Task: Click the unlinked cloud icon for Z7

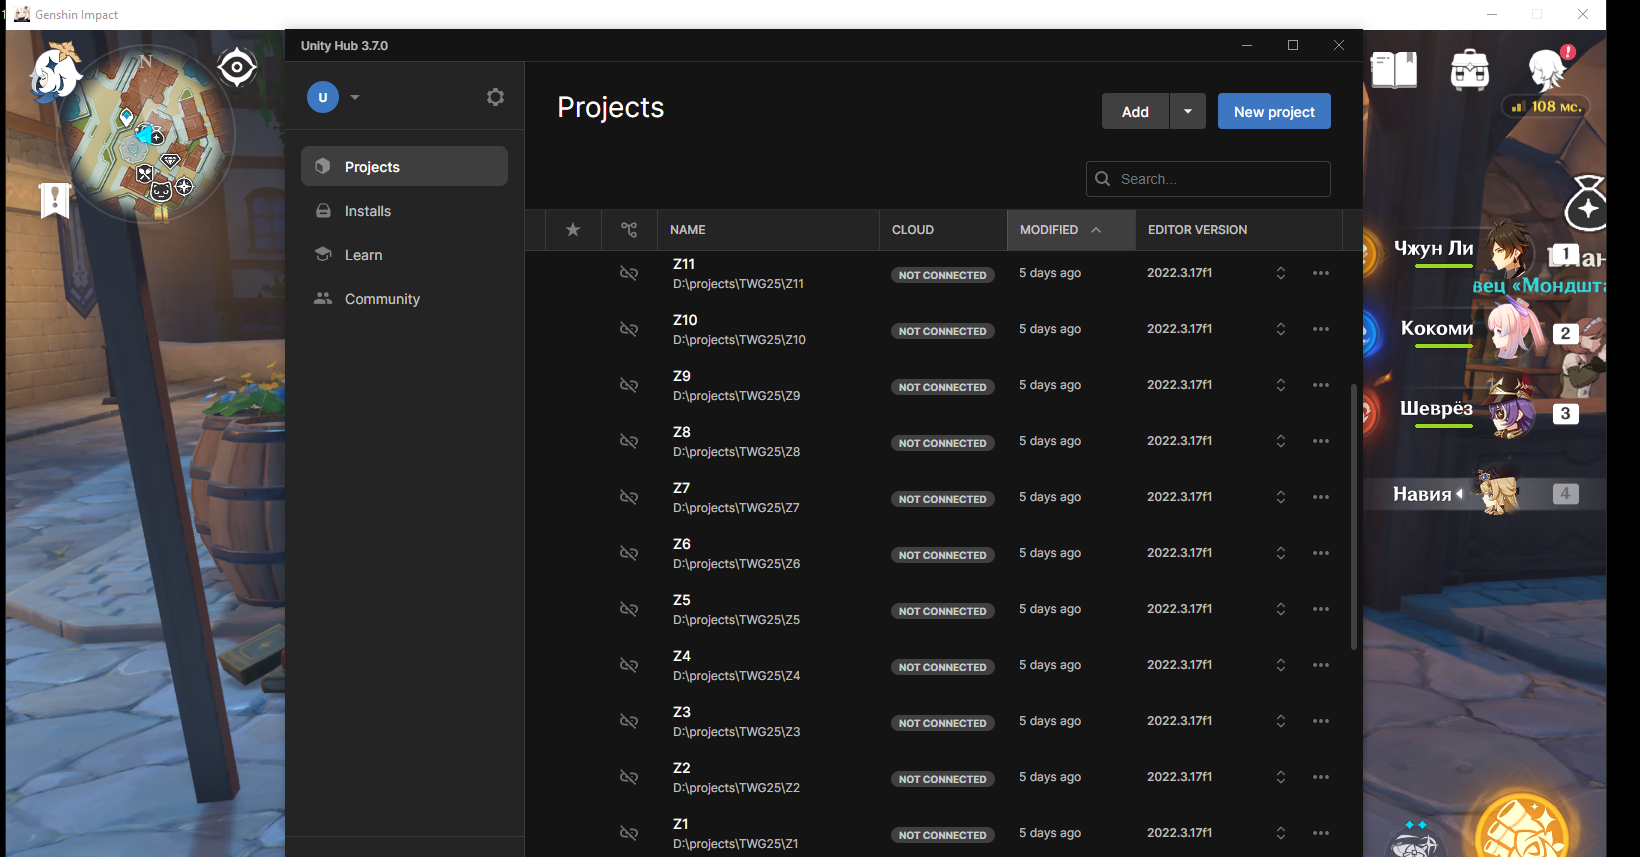Action: [x=629, y=497]
